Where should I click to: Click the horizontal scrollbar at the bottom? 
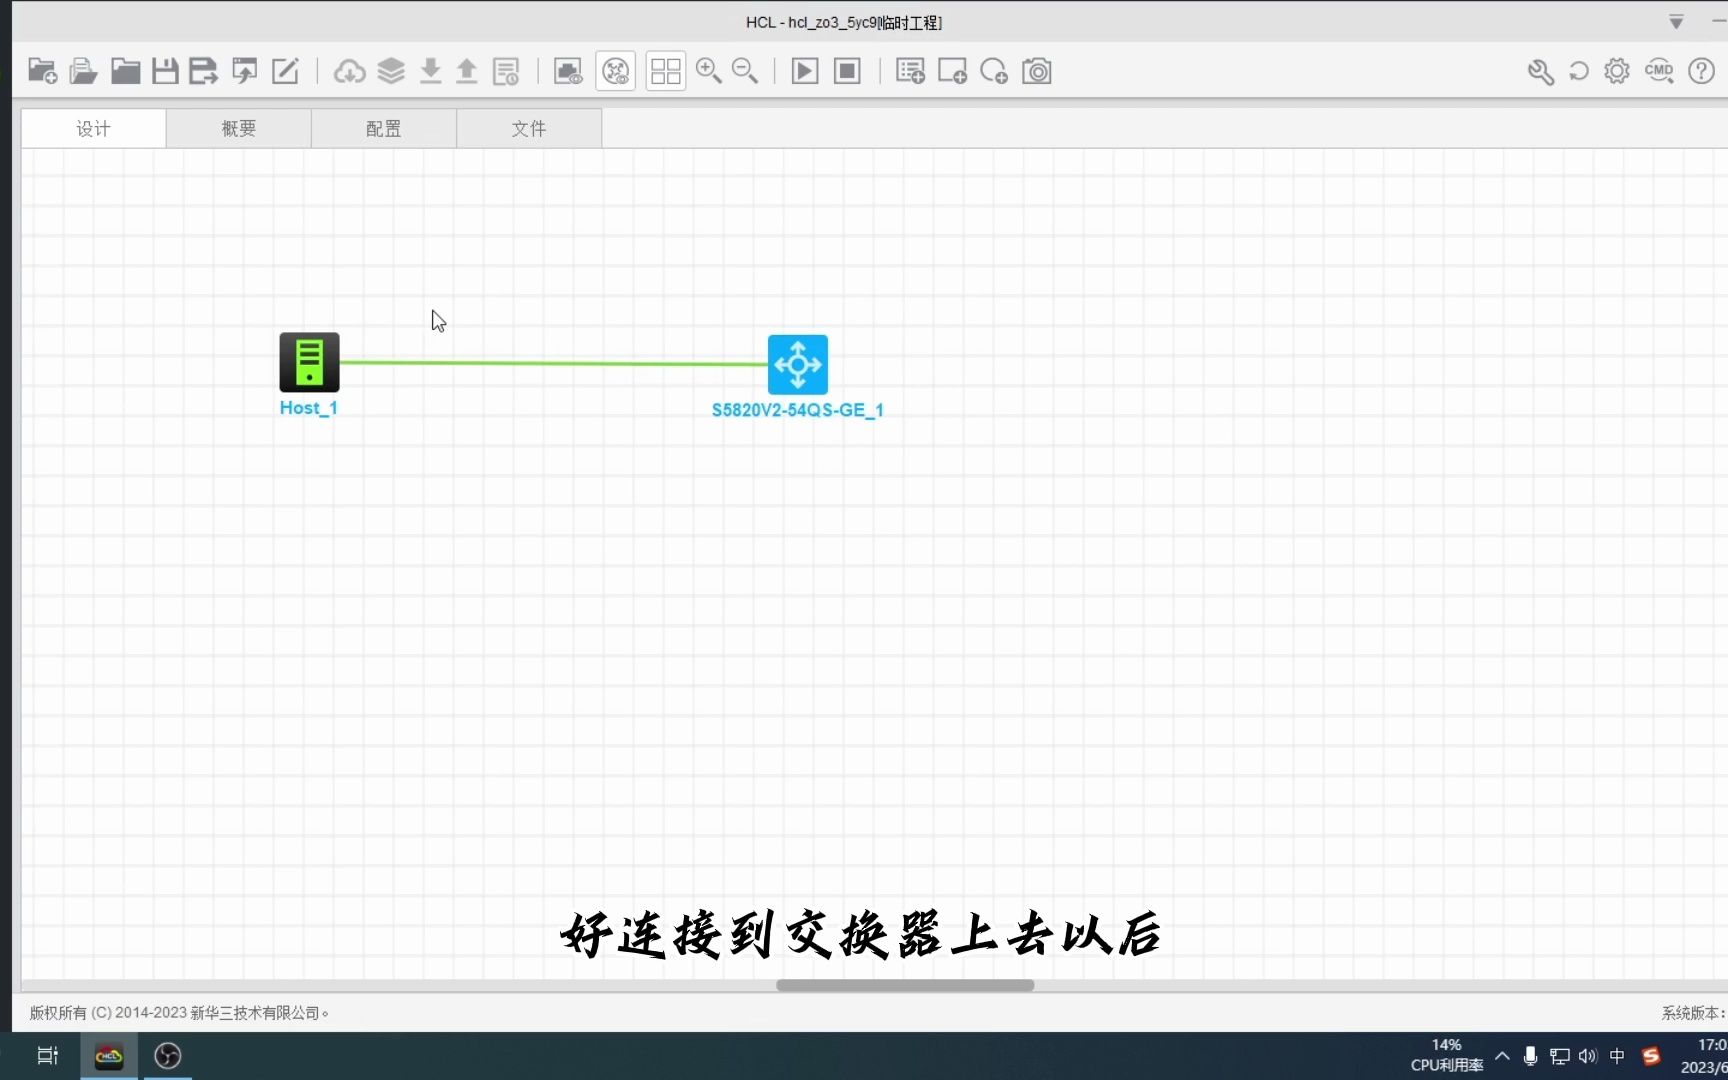[x=905, y=986]
